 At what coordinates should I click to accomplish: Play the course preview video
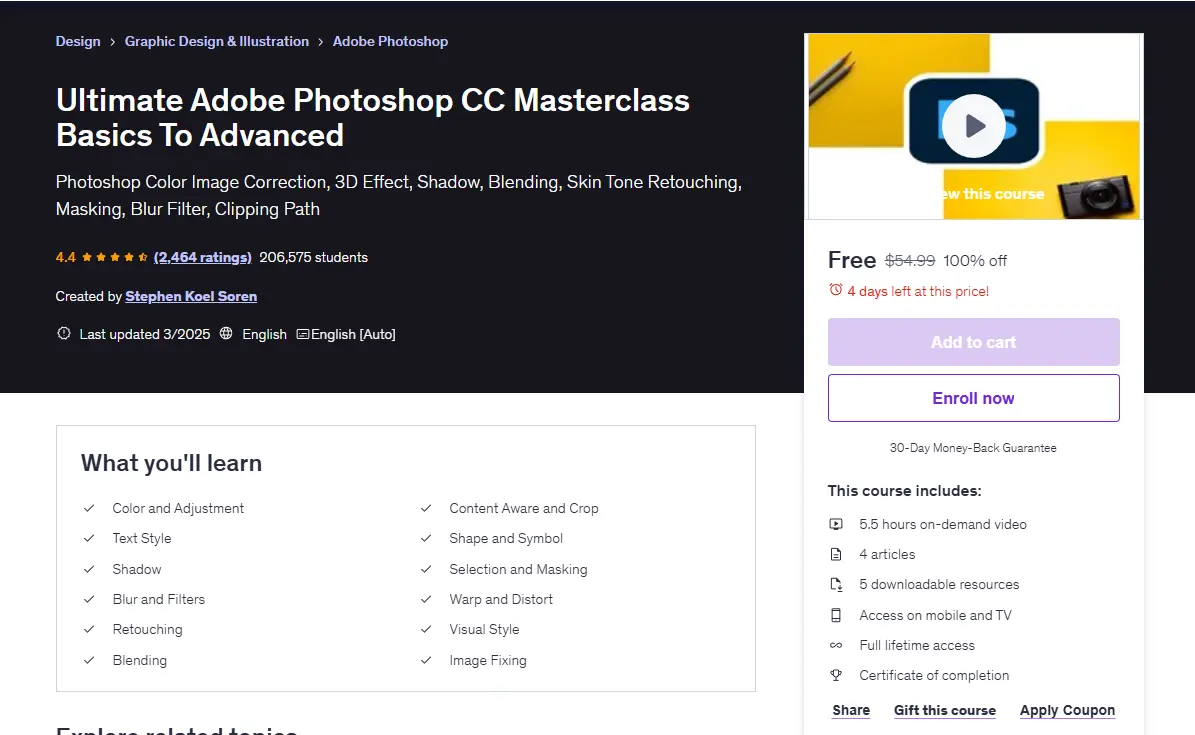click(x=973, y=126)
